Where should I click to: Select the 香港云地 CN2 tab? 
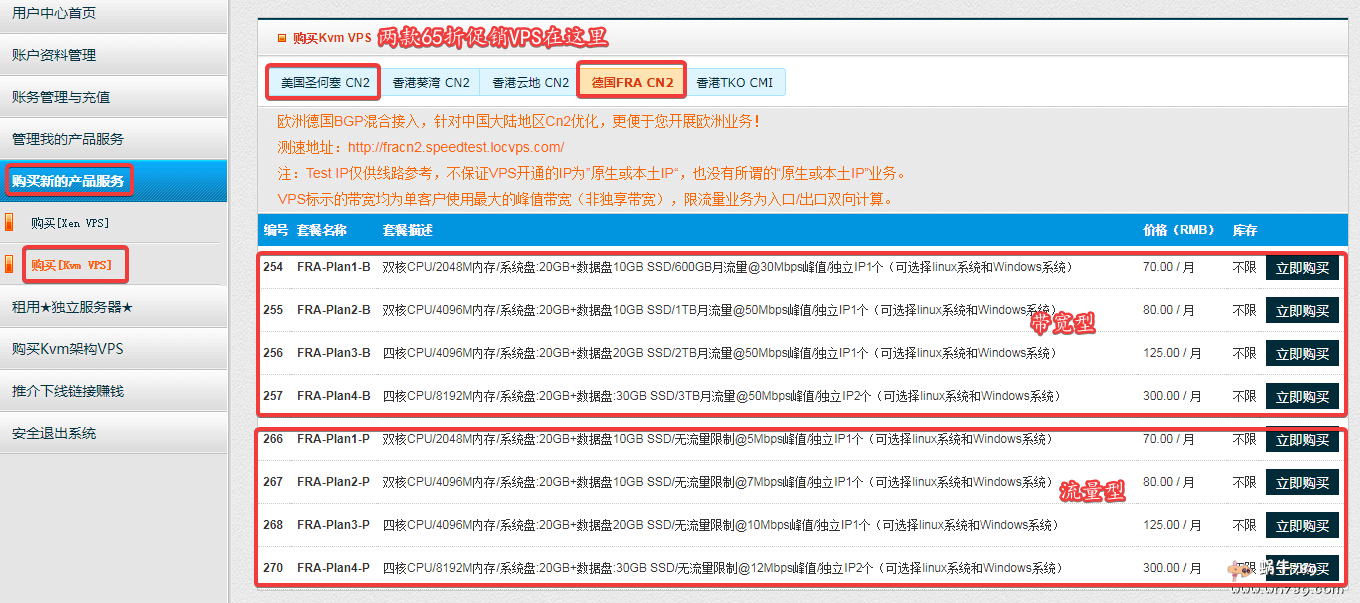point(530,82)
